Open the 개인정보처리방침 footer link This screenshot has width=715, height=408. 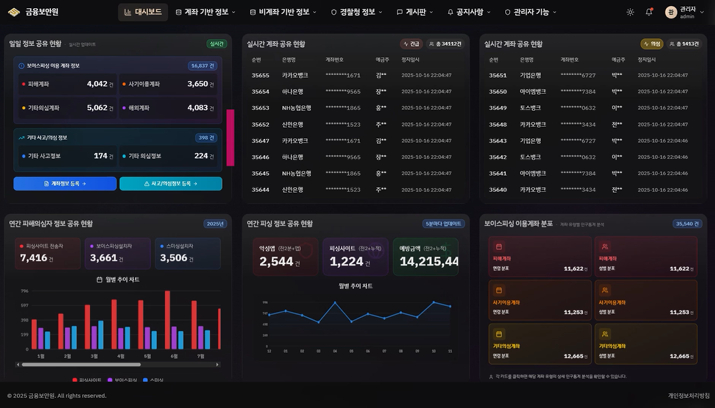click(688, 395)
